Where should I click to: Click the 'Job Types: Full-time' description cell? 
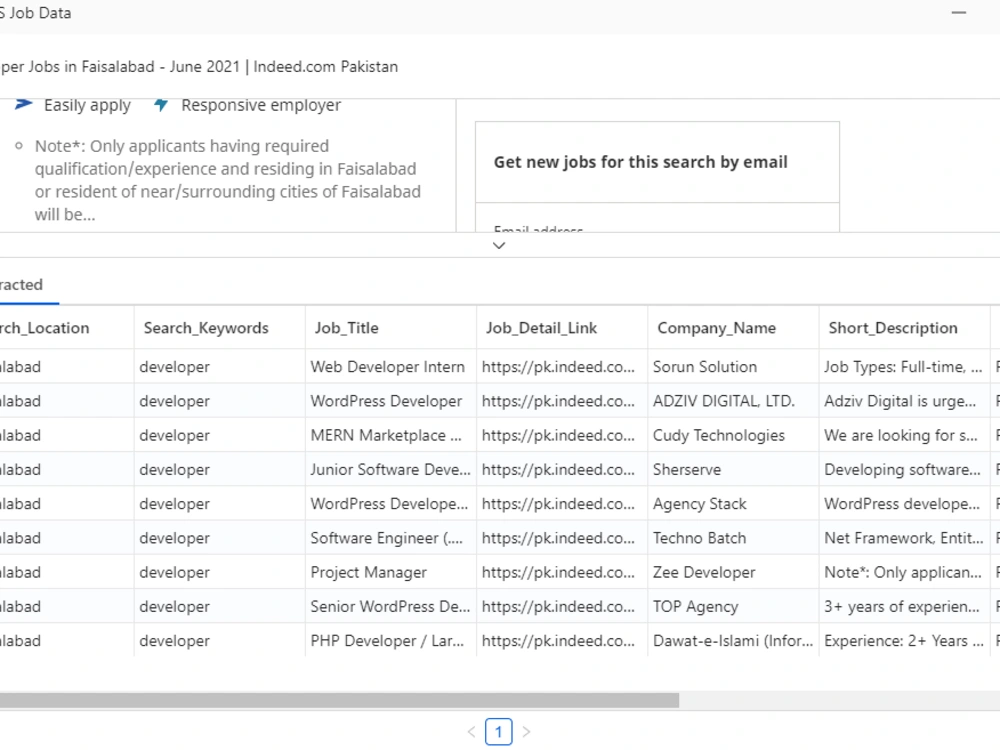click(x=904, y=367)
